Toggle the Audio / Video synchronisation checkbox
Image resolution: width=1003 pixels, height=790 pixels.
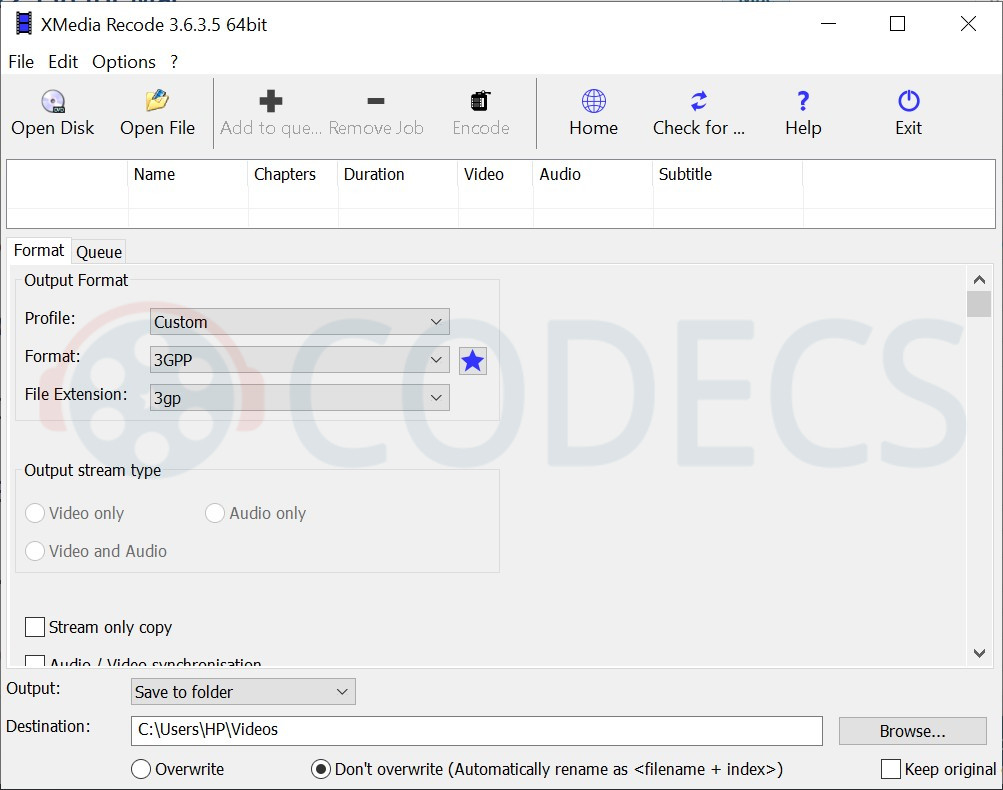click(x=35, y=661)
